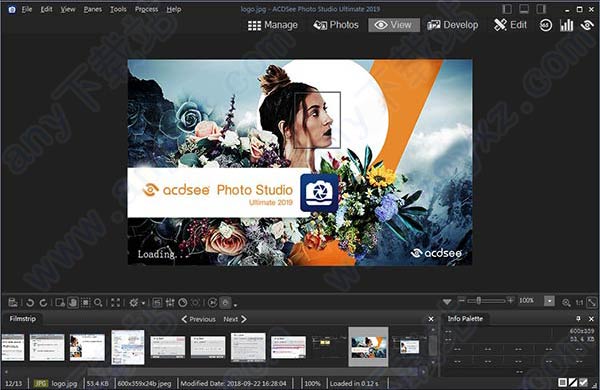
Task: Click the save/external editor icon in bottom toolbar
Action: tap(13, 303)
